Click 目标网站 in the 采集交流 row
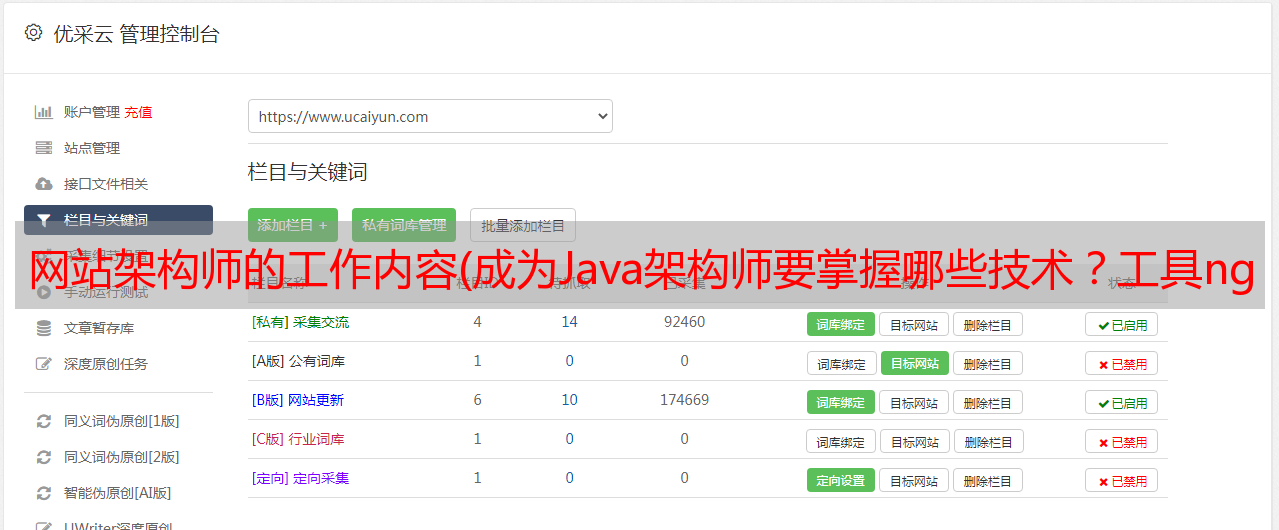 coord(914,324)
